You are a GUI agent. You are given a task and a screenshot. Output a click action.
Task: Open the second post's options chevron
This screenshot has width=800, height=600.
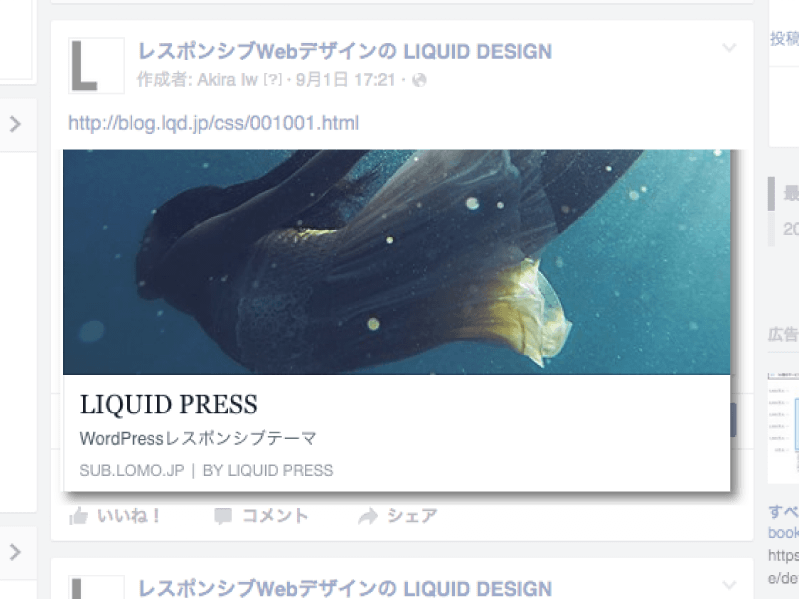(x=729, y=585)
